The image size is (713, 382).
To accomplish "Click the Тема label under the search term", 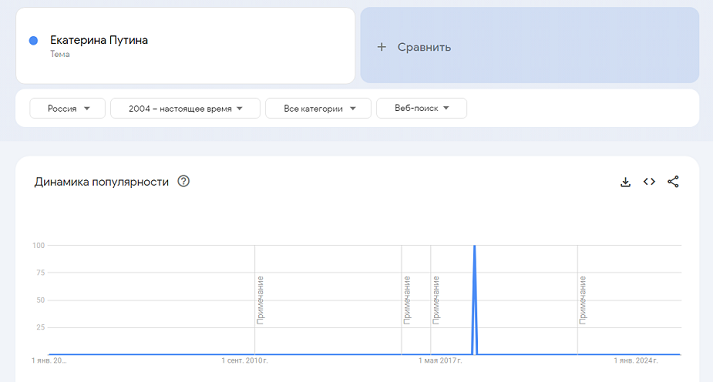I will tap(60, 54).
